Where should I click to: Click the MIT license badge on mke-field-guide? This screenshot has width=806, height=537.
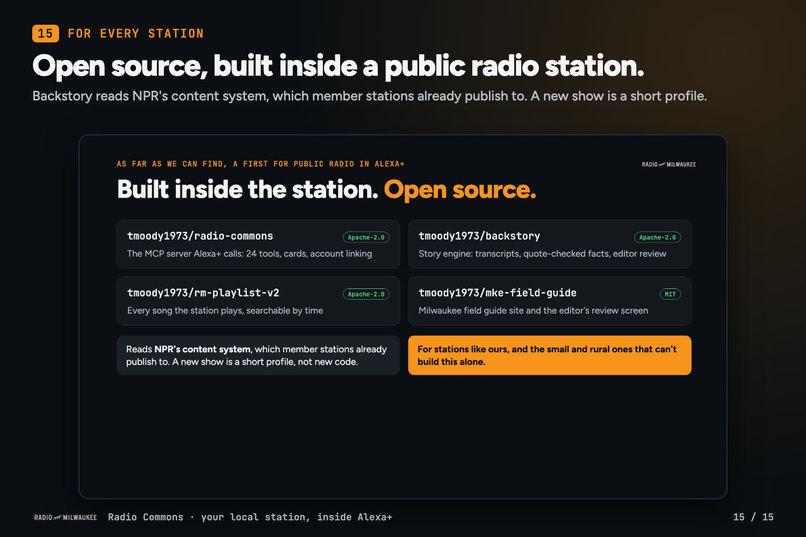coord(670,294)
